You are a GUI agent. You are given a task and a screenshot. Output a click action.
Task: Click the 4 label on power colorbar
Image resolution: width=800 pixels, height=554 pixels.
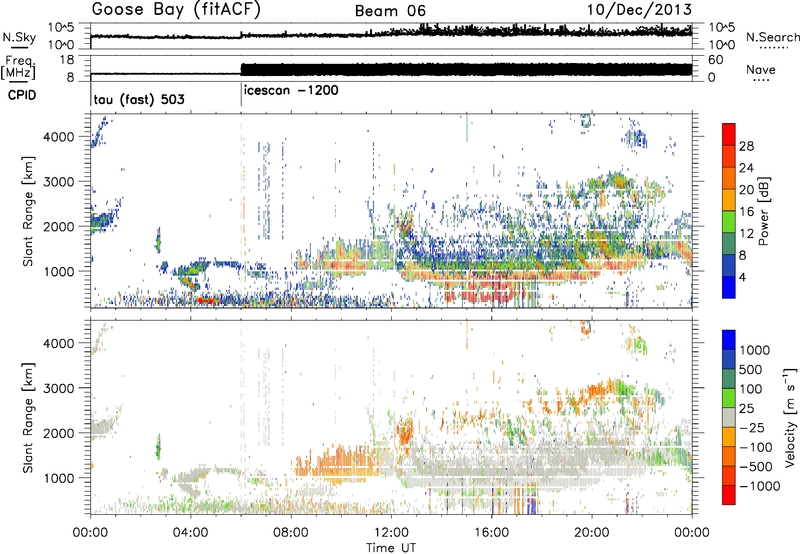pyautogui.click(x=743, y=277)
